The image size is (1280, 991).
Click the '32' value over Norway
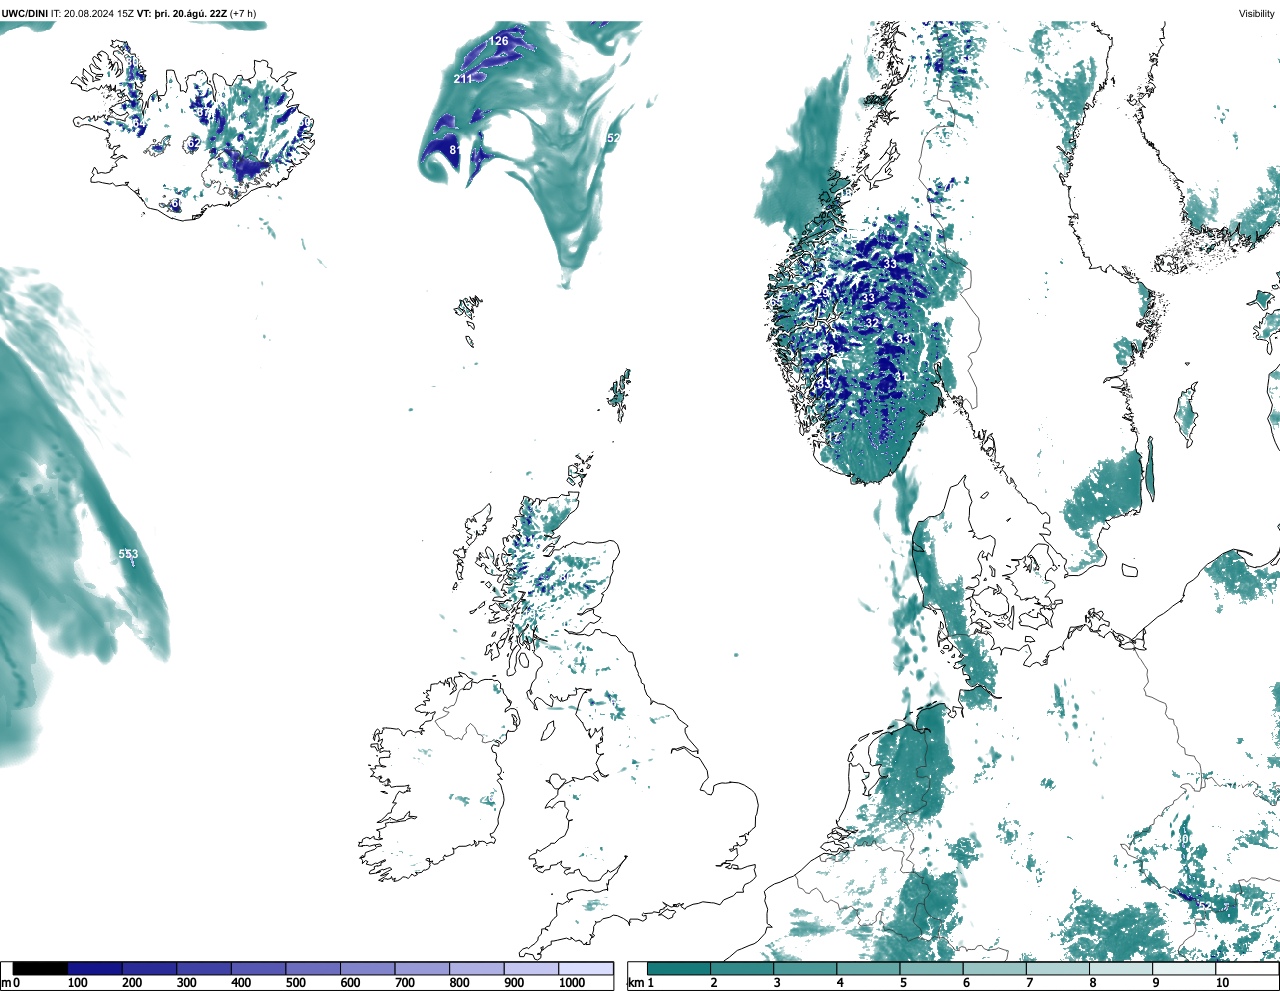tap(872, 323)
